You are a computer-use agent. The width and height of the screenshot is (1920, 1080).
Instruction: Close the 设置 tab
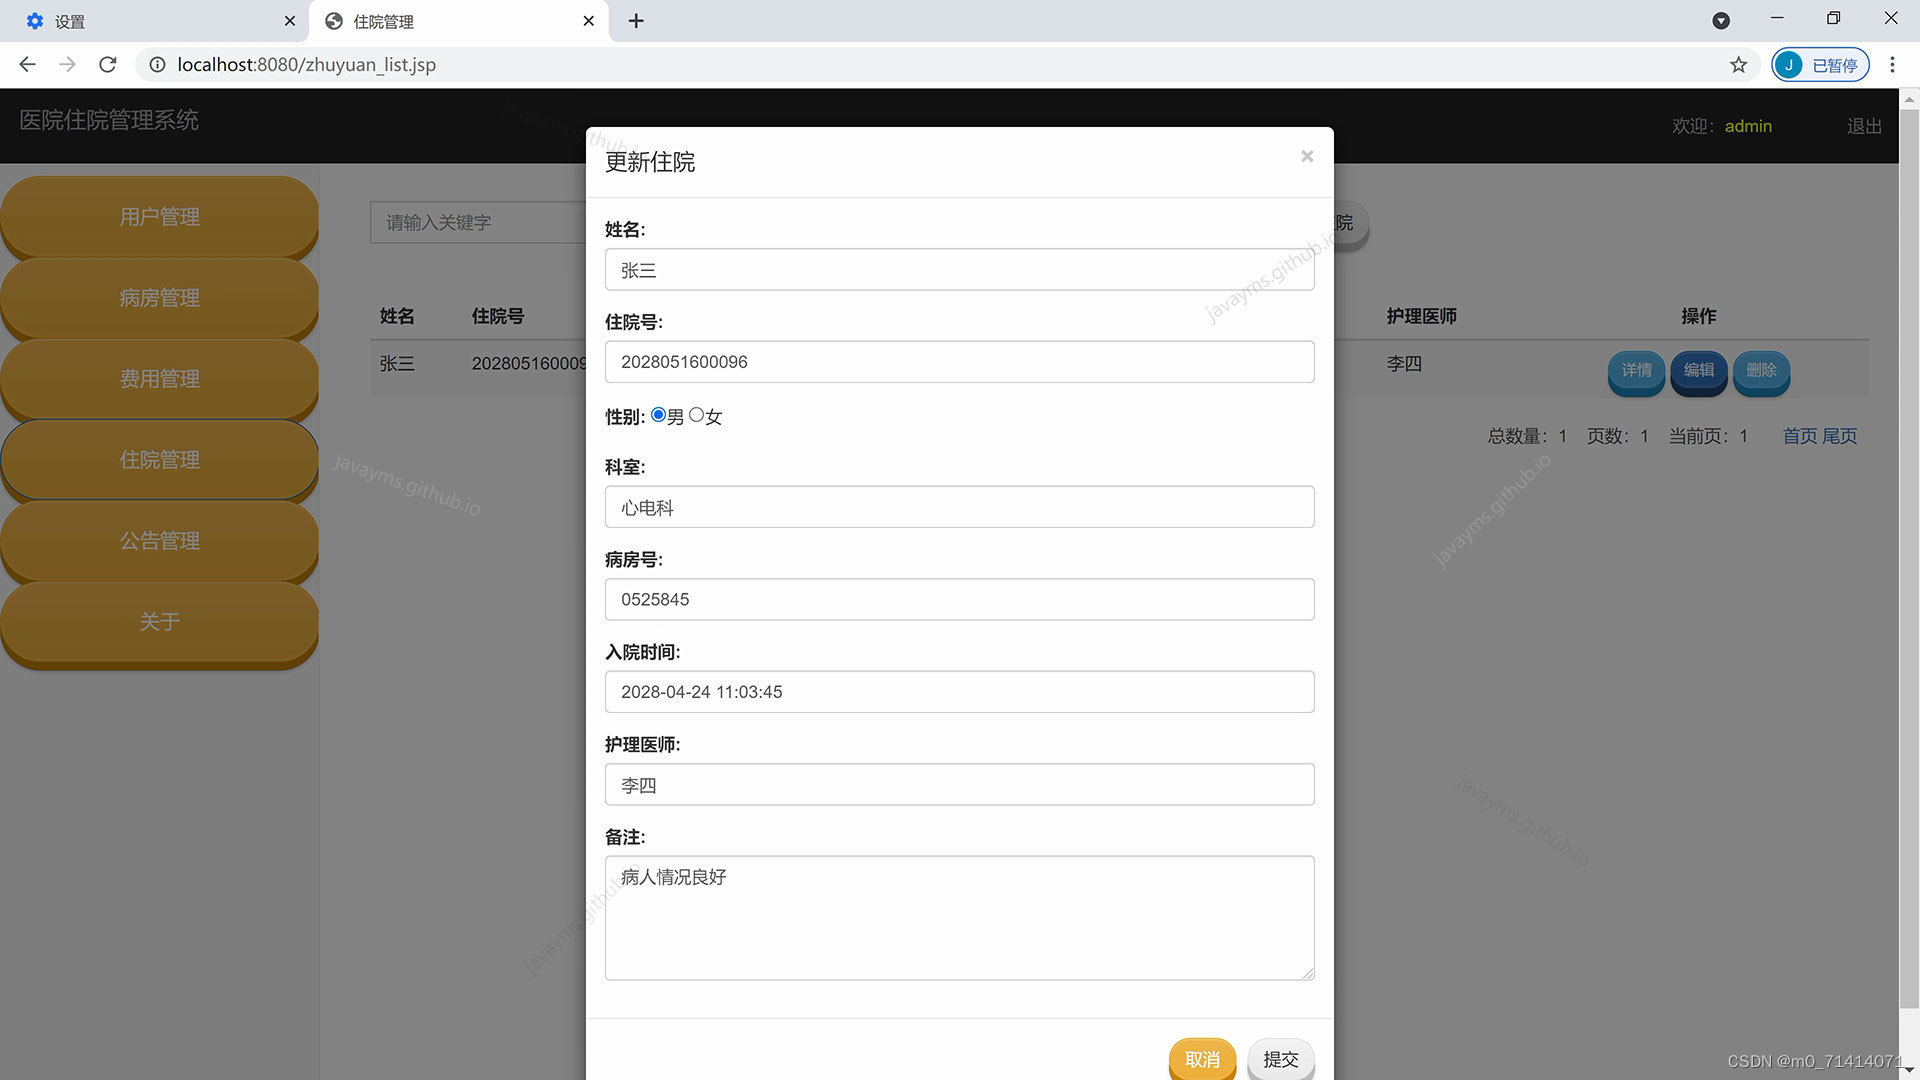coord(289,21)
